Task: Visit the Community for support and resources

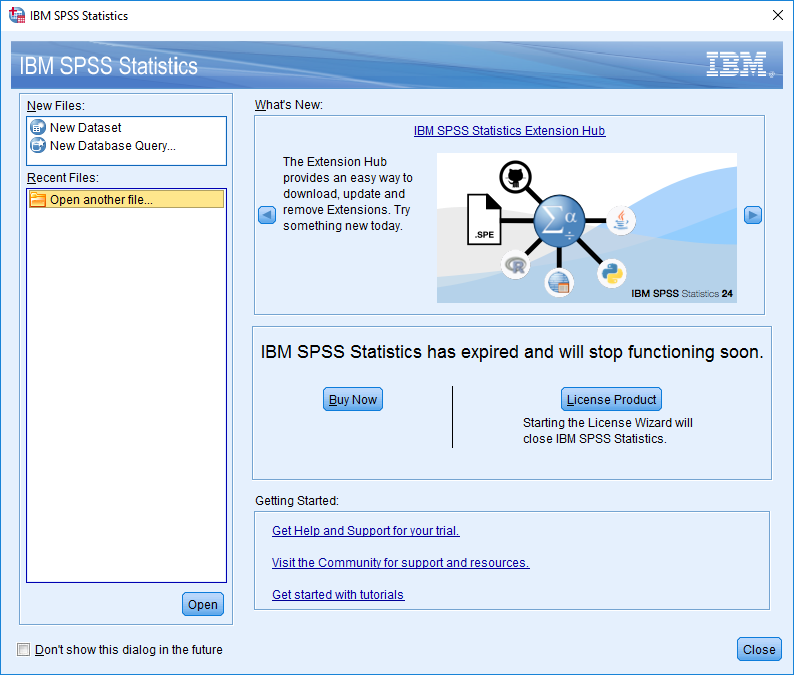Action: tap(401, 563)
